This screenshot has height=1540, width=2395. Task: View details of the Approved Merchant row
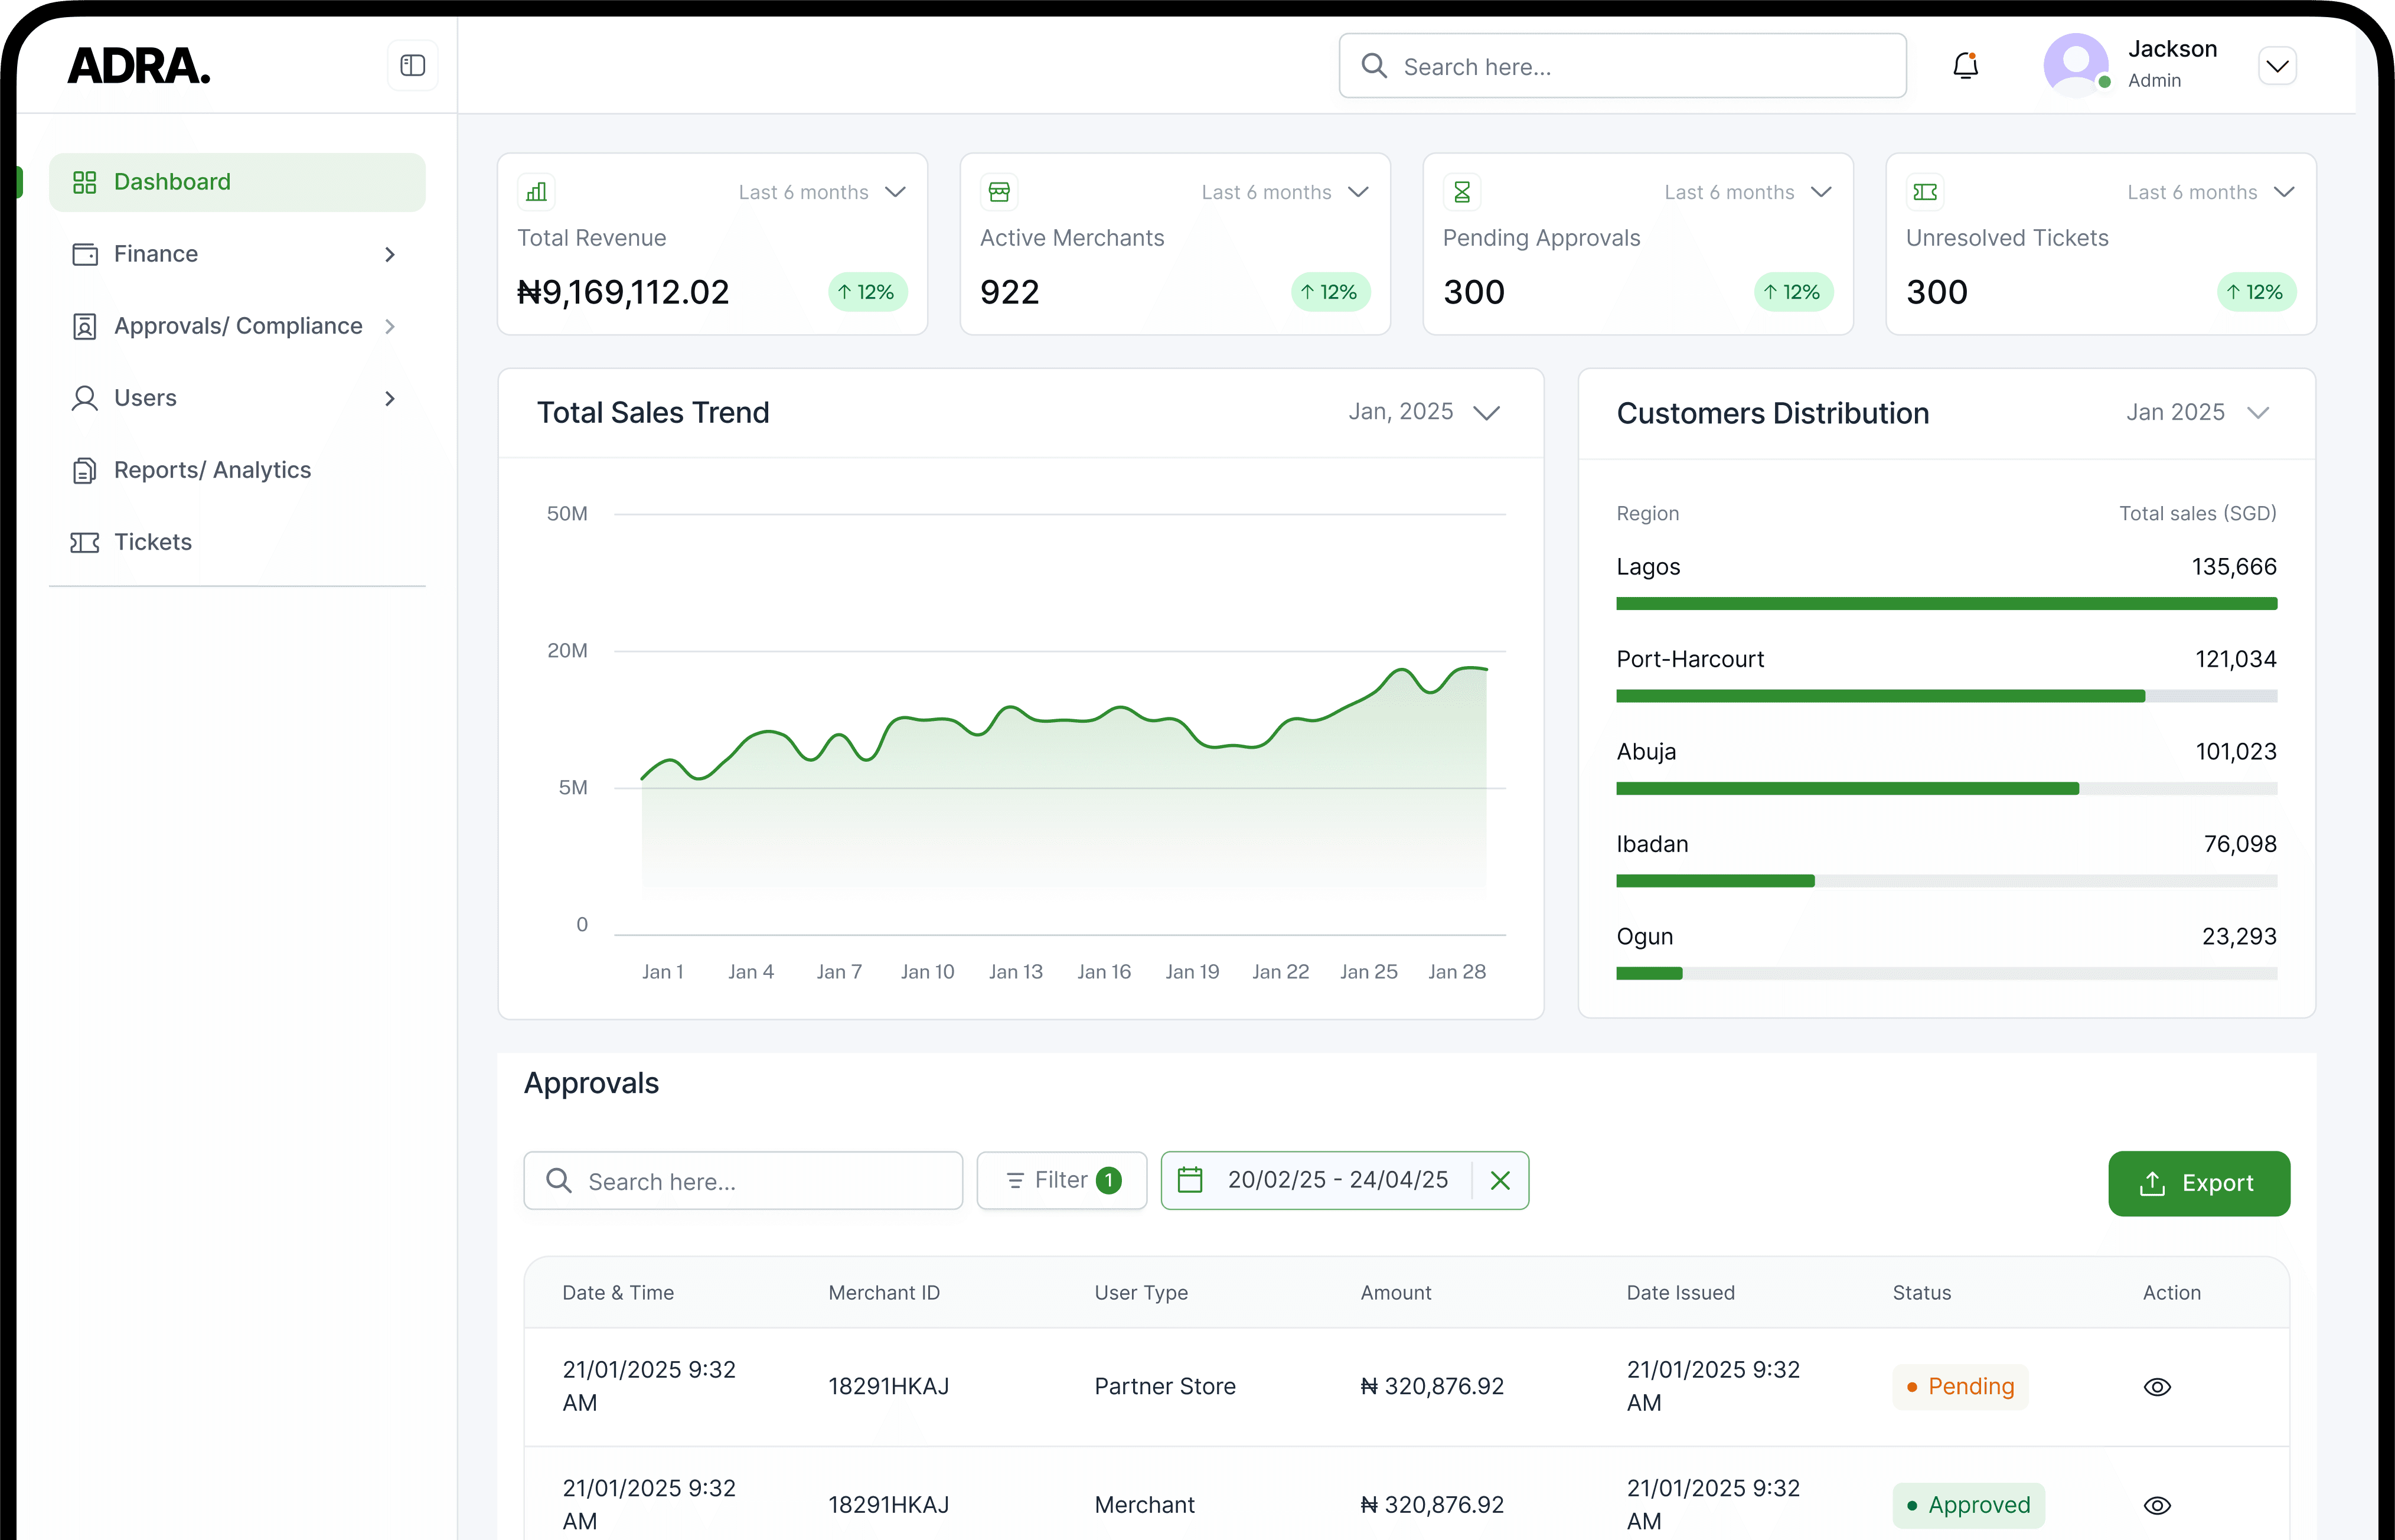click(x=2157, y=1505)
